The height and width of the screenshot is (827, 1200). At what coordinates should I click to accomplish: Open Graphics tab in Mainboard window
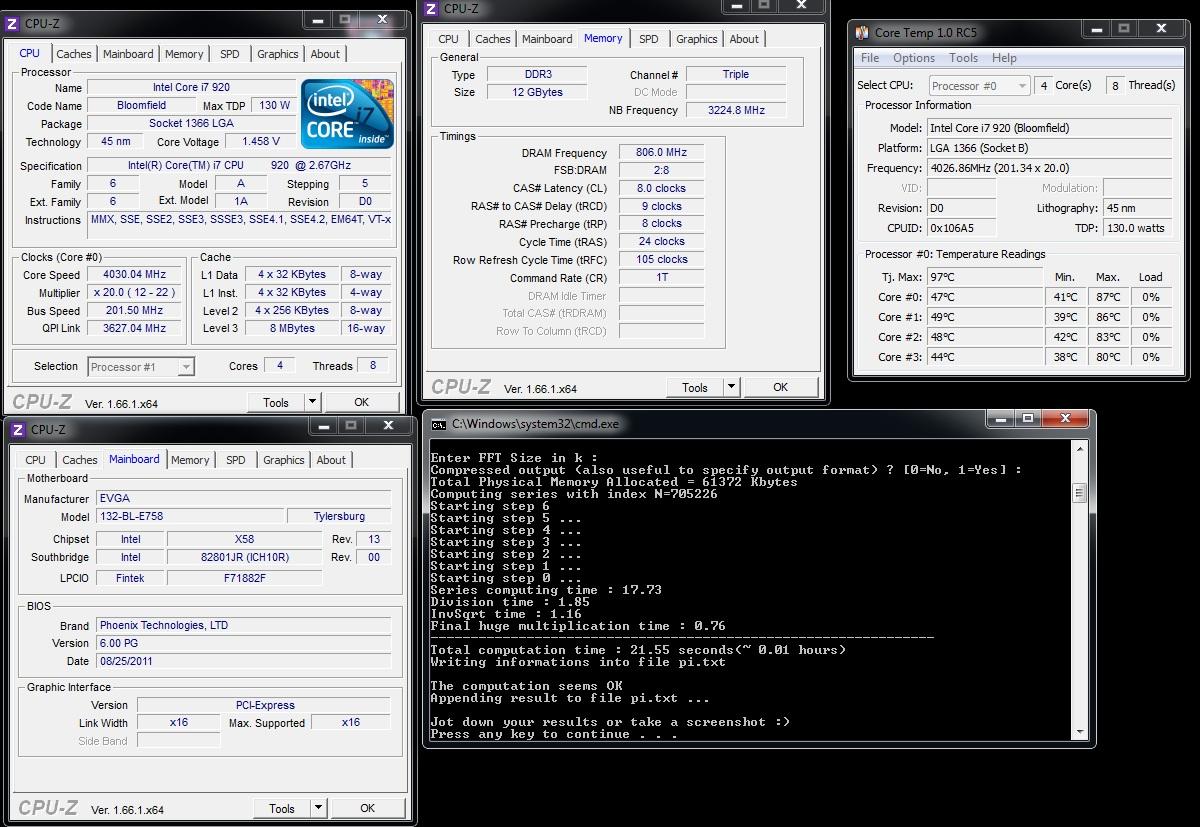tap(283, 460)
